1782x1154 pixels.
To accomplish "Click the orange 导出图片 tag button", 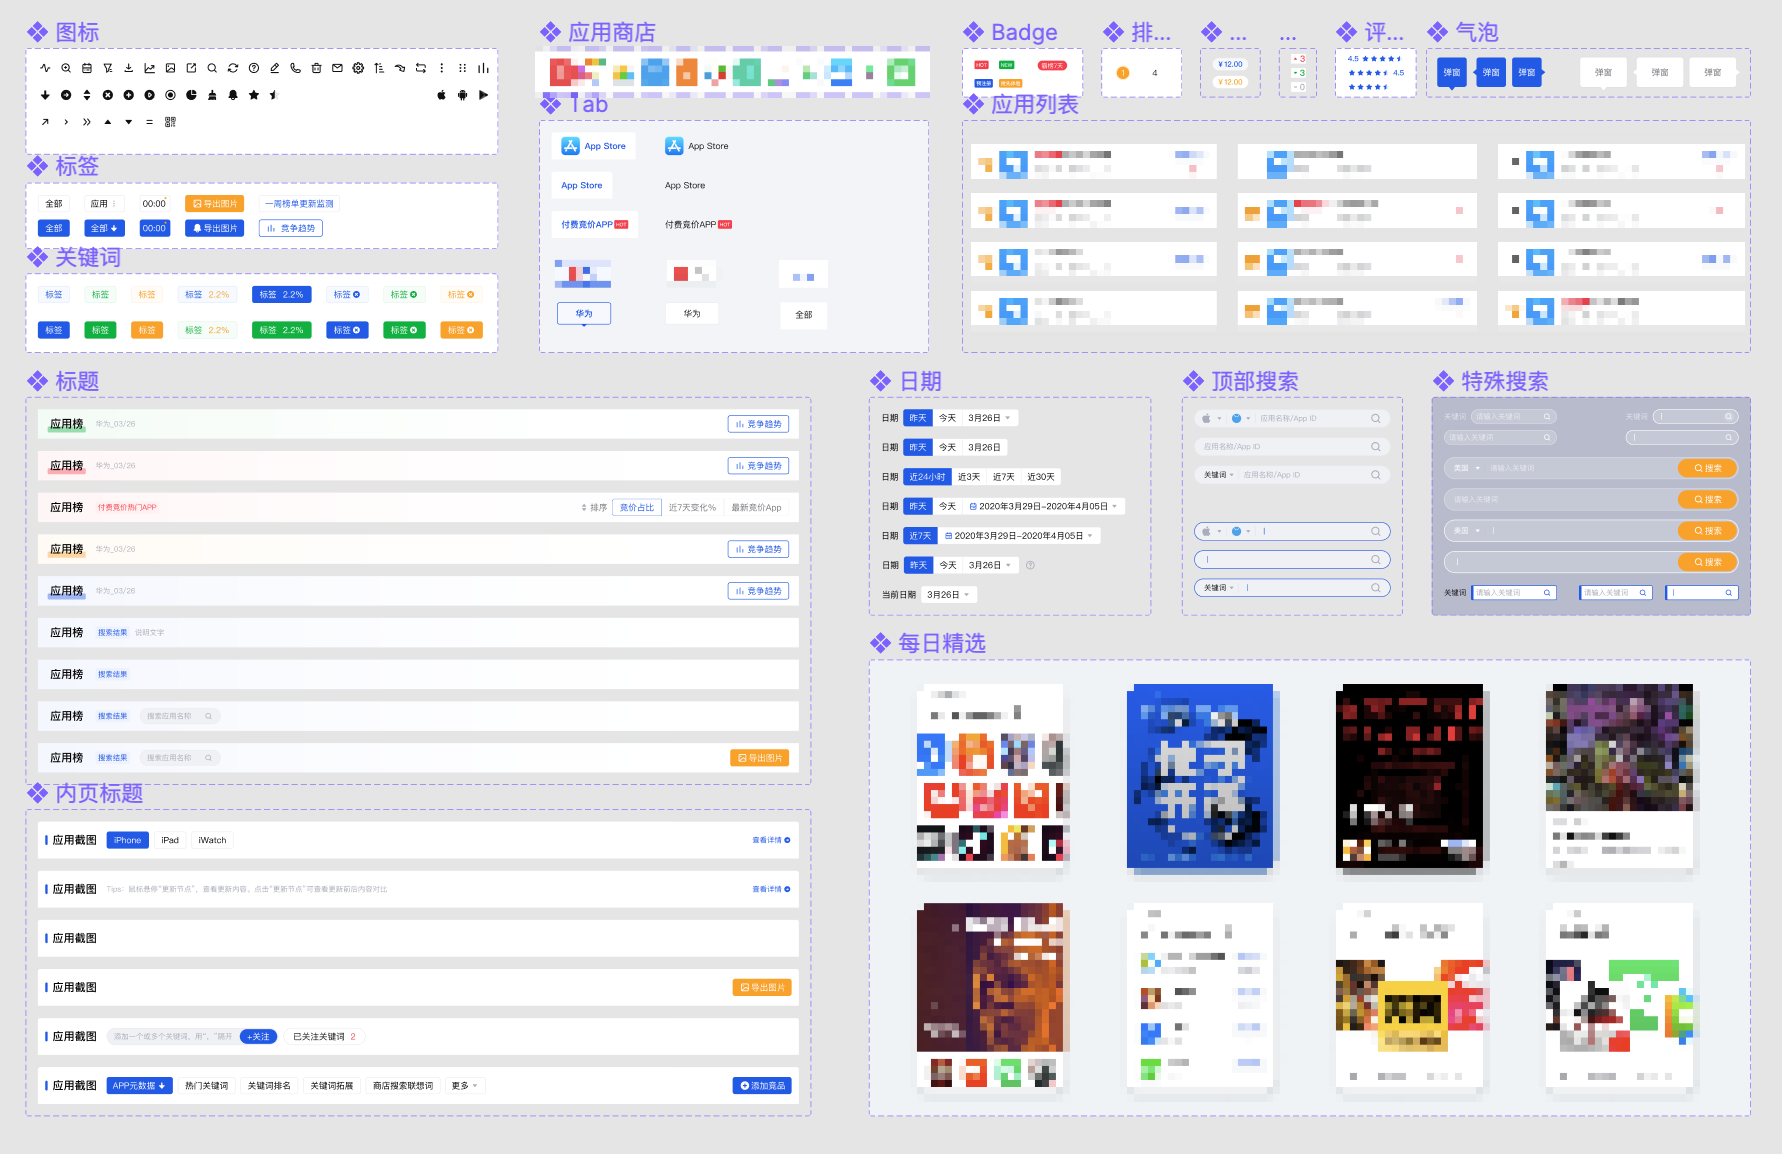I will click(215, 203).
